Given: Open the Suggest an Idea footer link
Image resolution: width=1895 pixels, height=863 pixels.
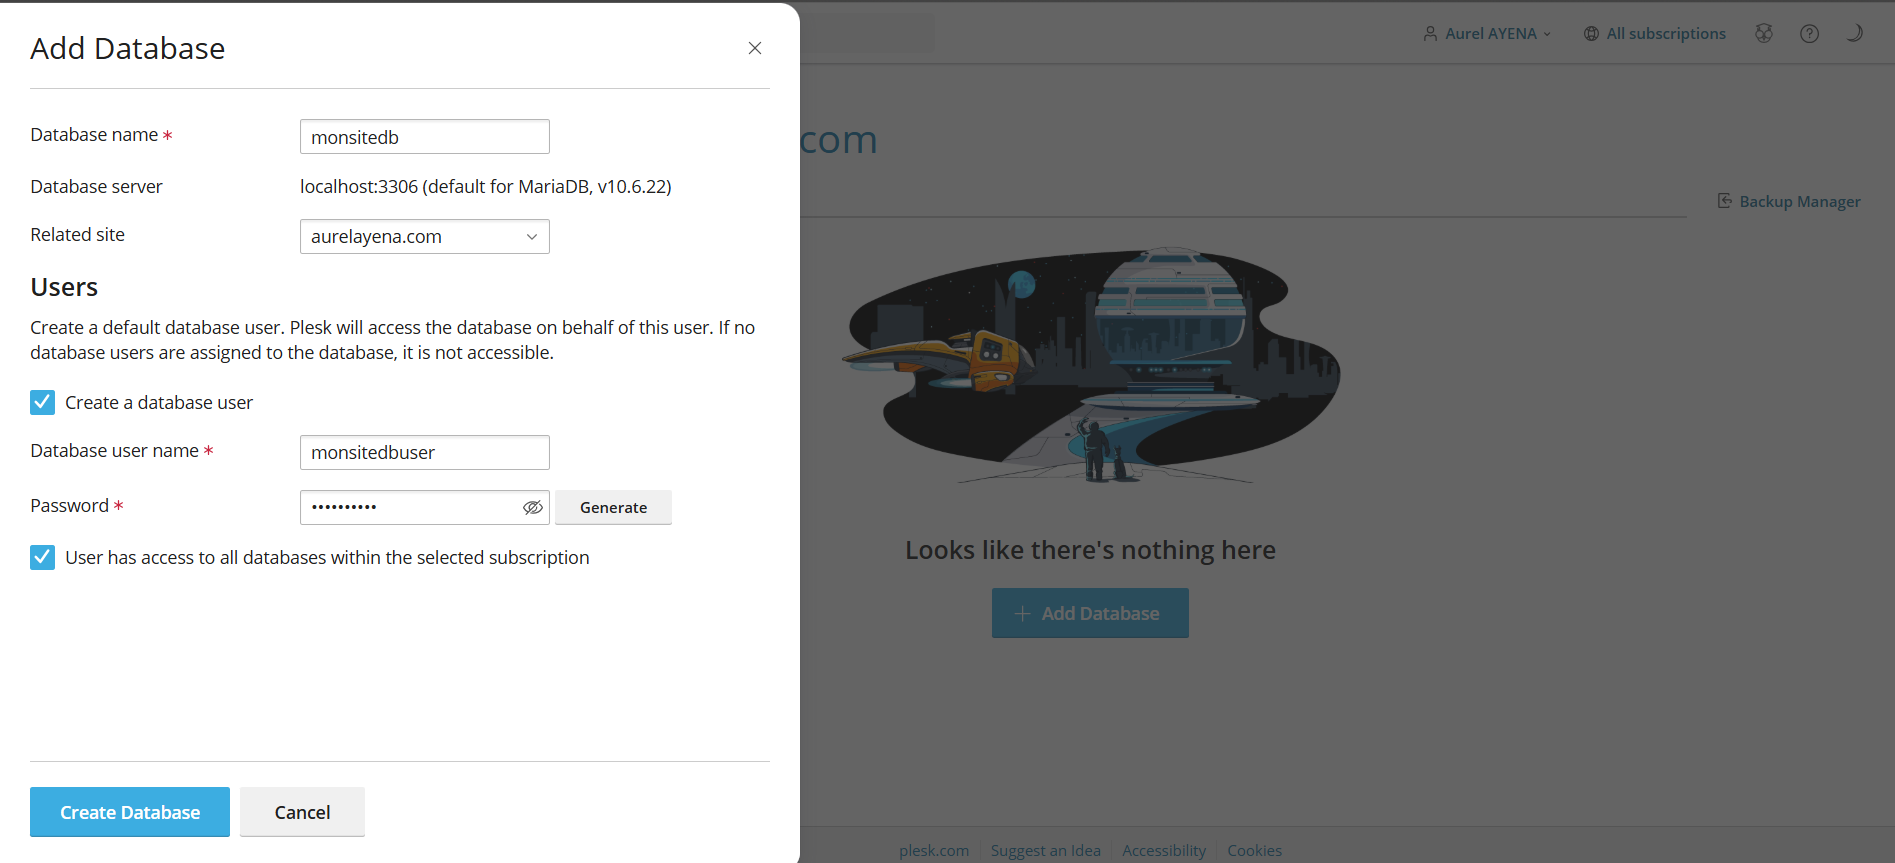Looking at the screenshot, I should 1045,850.
